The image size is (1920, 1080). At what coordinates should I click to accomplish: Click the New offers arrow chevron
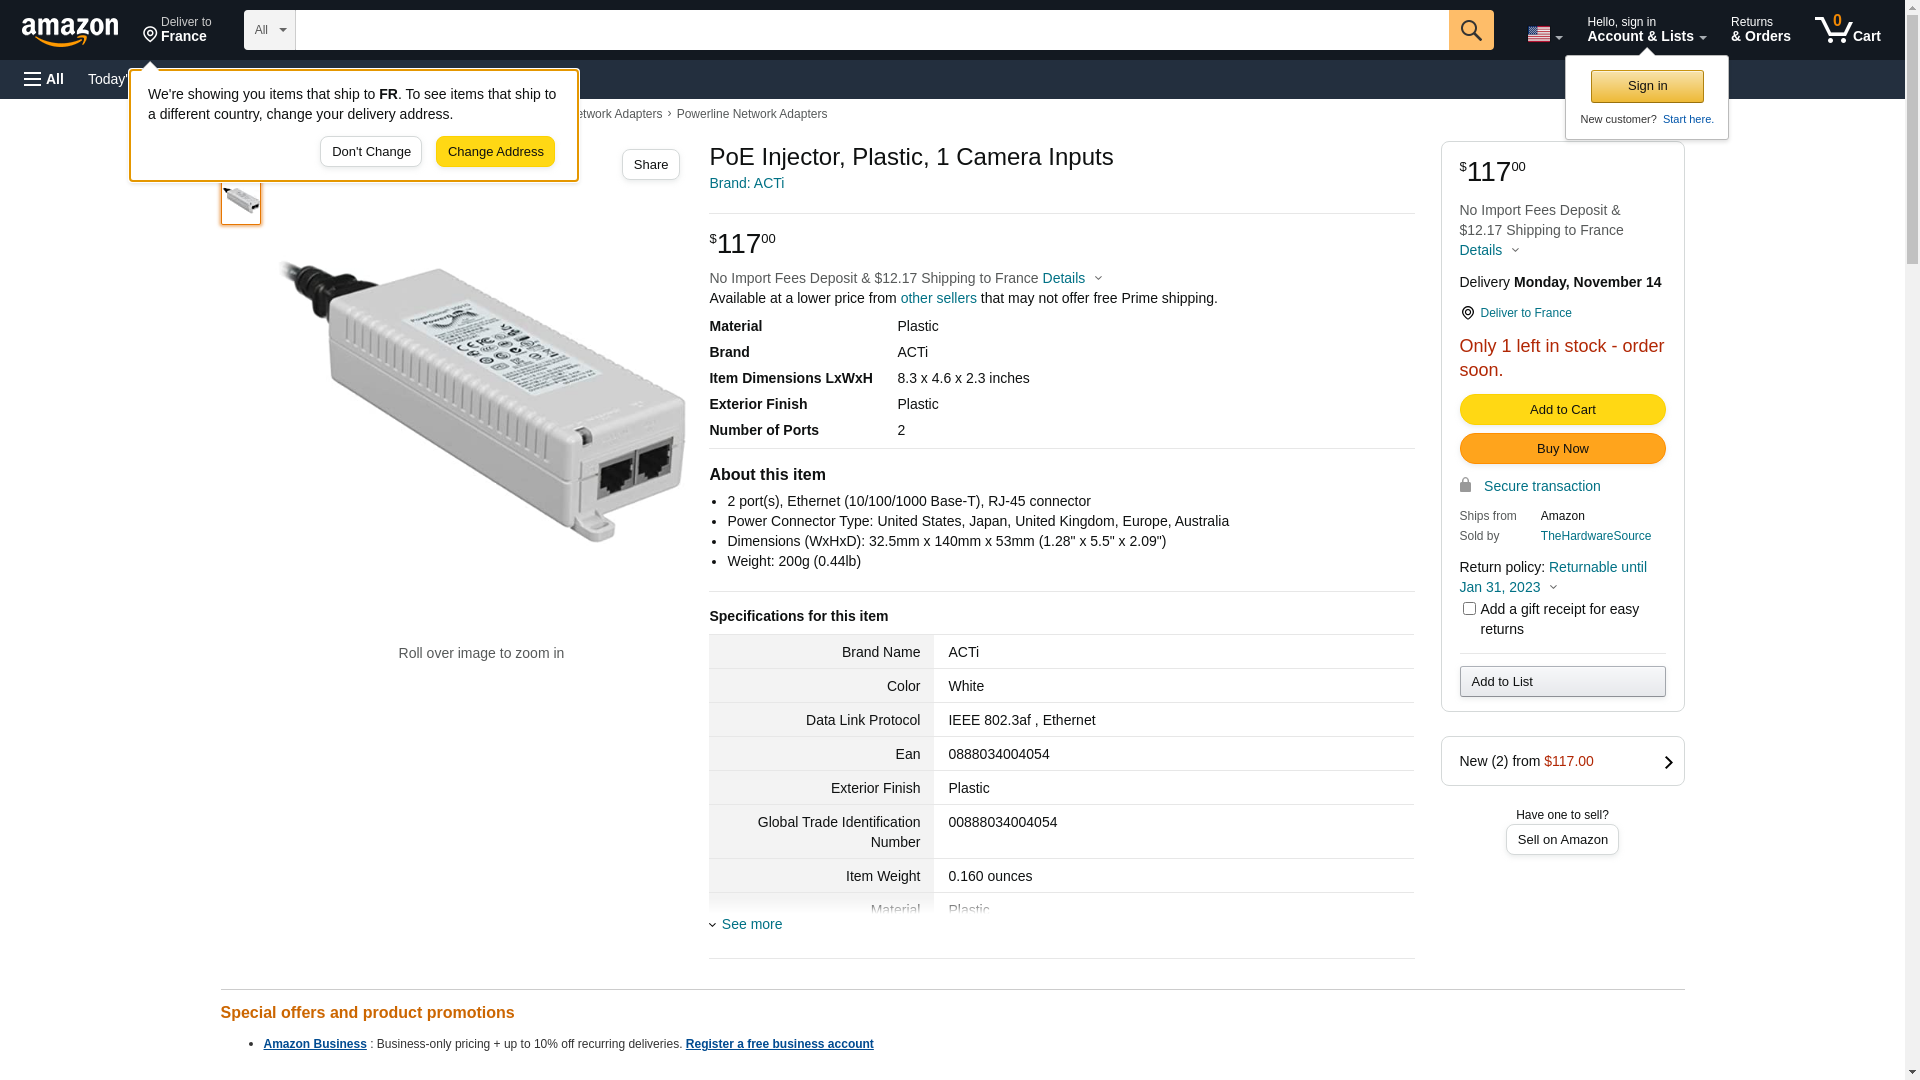(1668, 762)
